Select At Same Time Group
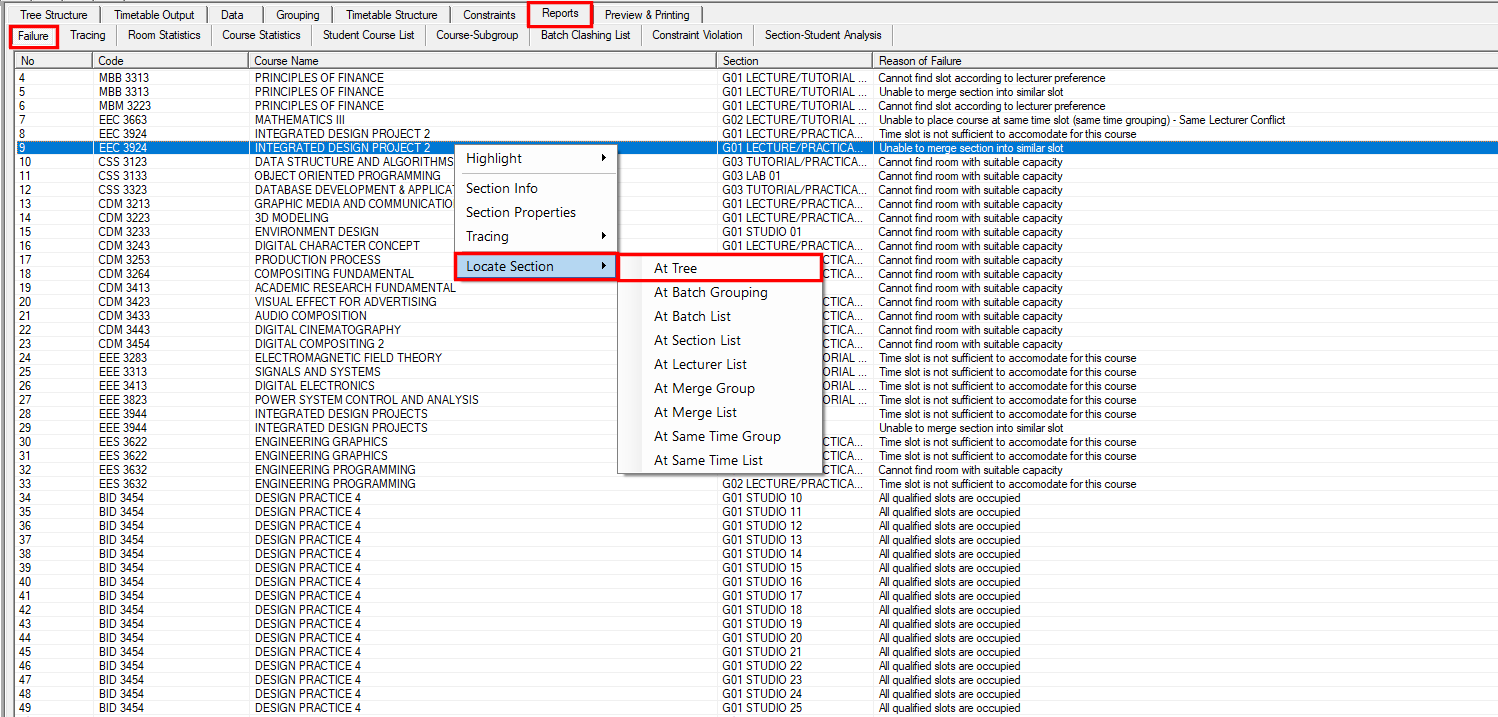The height and width of the screenshot is (717, 1498). point(720,436)
